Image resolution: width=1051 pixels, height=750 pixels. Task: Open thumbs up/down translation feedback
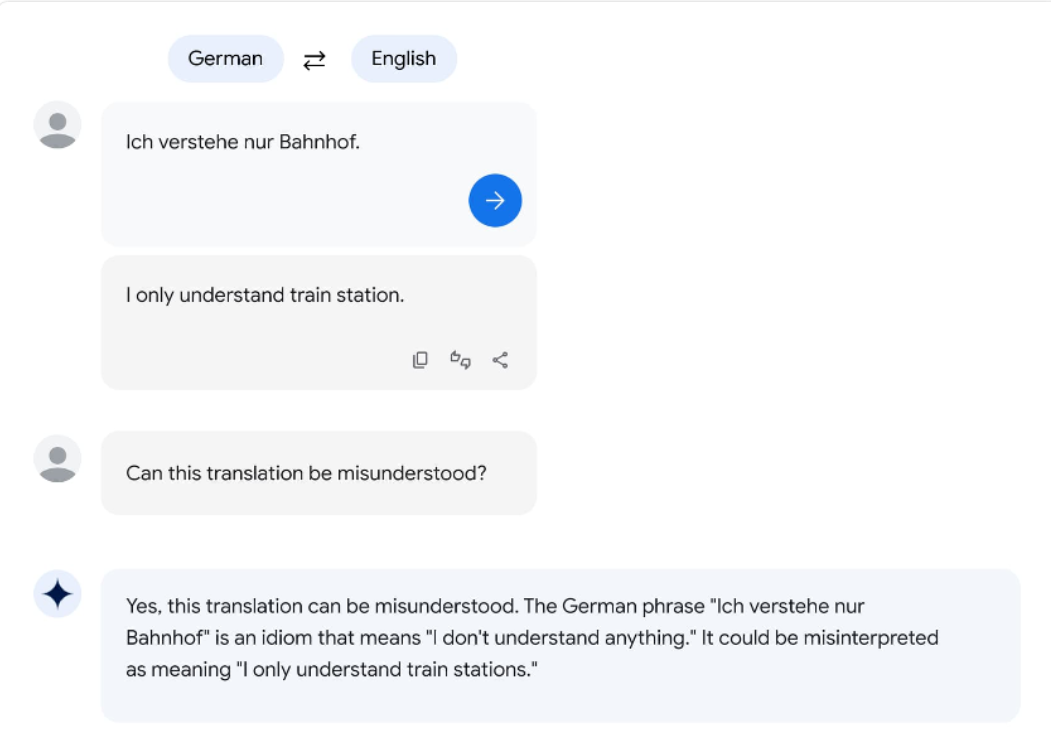(460, 360)
